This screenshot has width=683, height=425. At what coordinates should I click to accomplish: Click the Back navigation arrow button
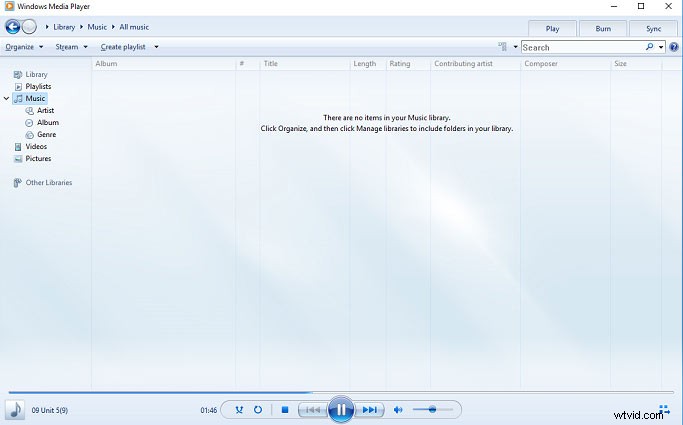(13, 27)
